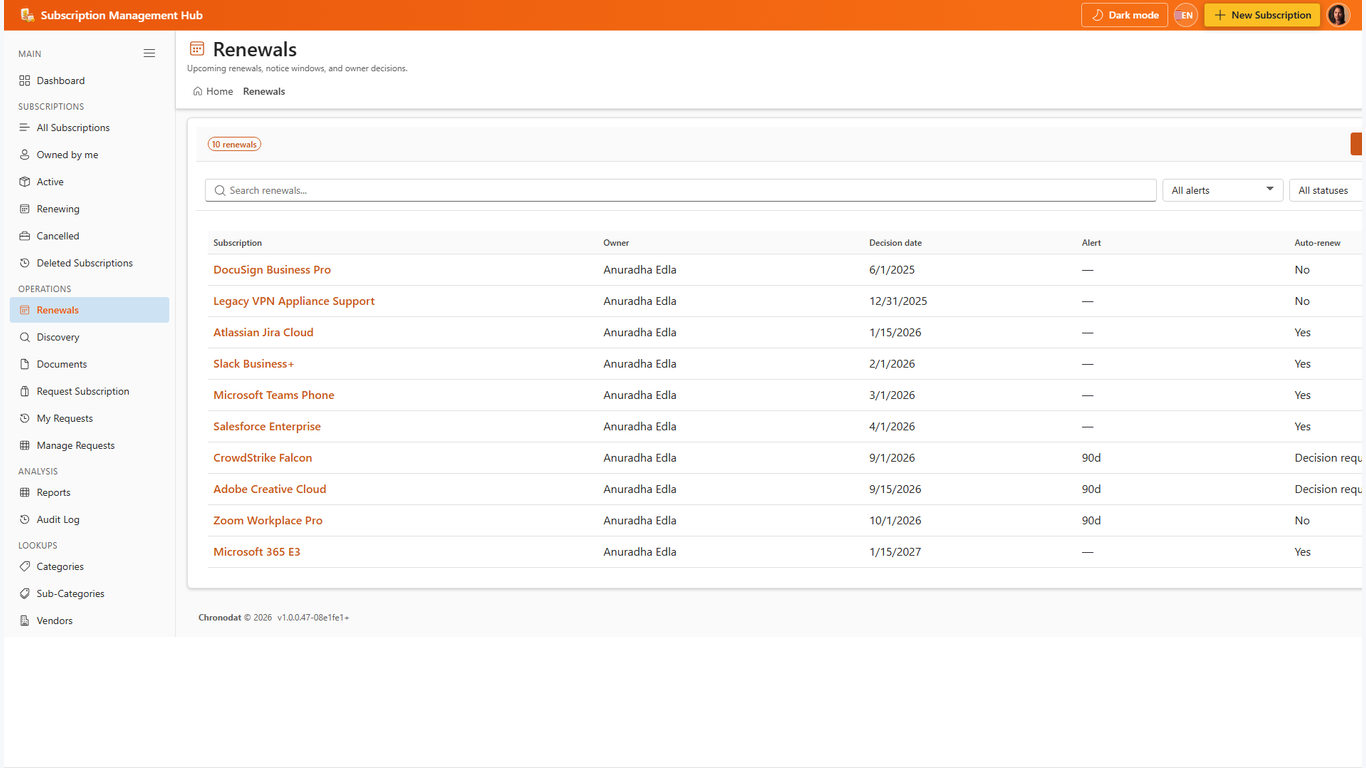
Task: Open Owned by me menu item
Action: point(89,154)
